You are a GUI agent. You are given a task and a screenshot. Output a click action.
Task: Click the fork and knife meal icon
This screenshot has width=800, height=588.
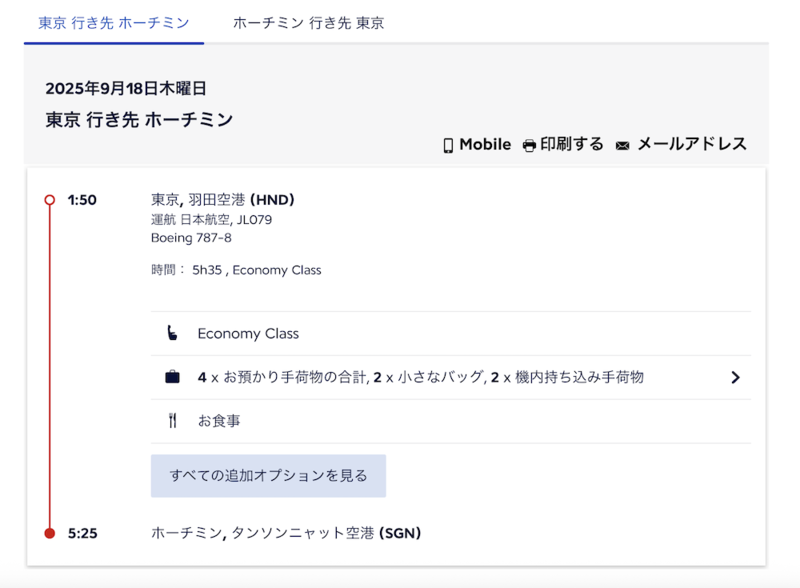coord(172,421)
